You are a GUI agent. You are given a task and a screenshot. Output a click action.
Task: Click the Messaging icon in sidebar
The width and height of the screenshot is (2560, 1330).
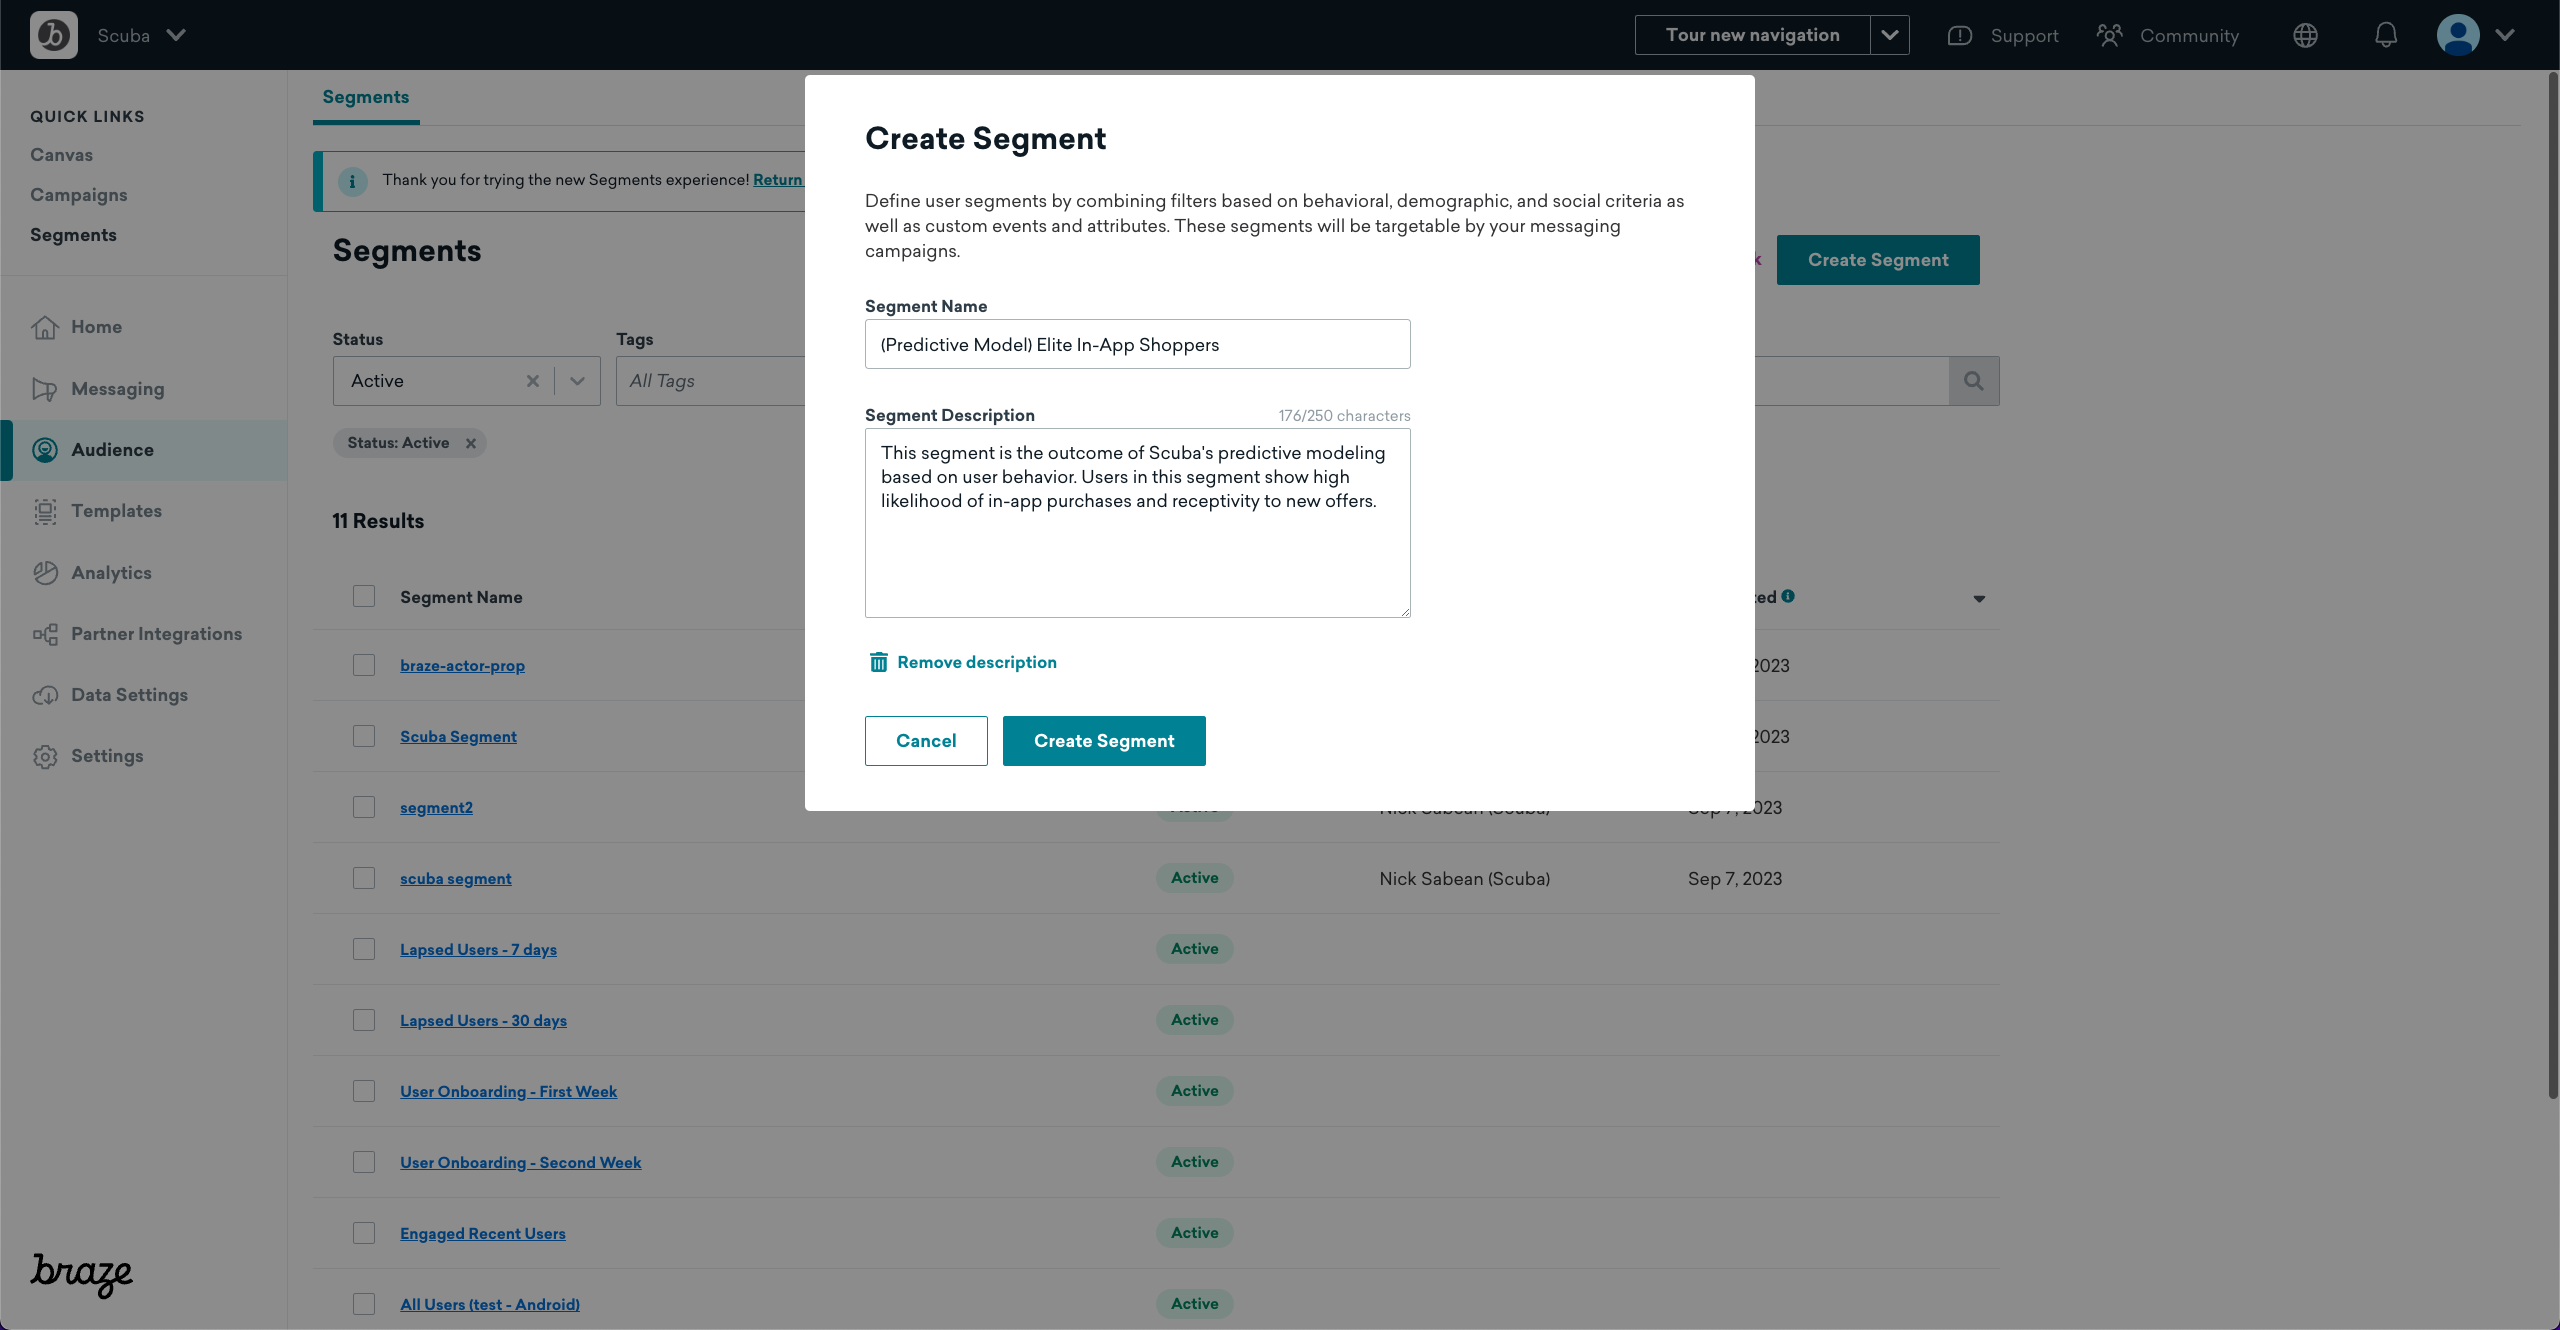[44, 387]
